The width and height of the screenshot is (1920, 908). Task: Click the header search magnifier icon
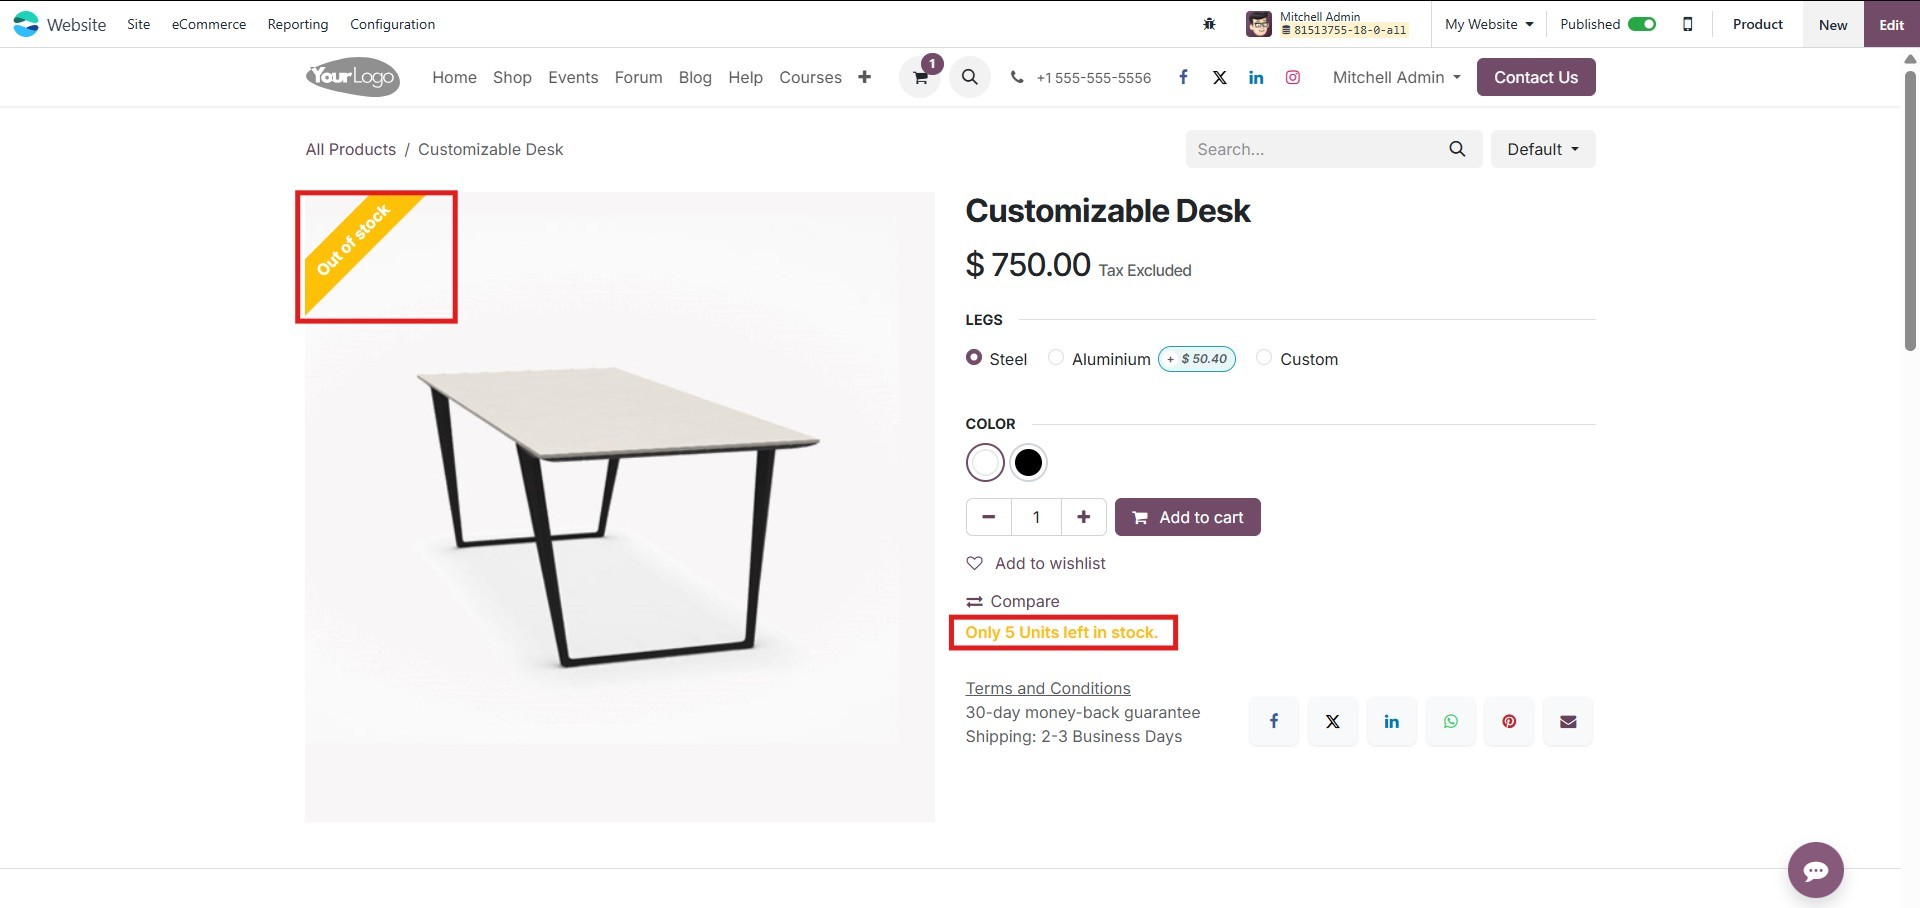tap(969, 77)
